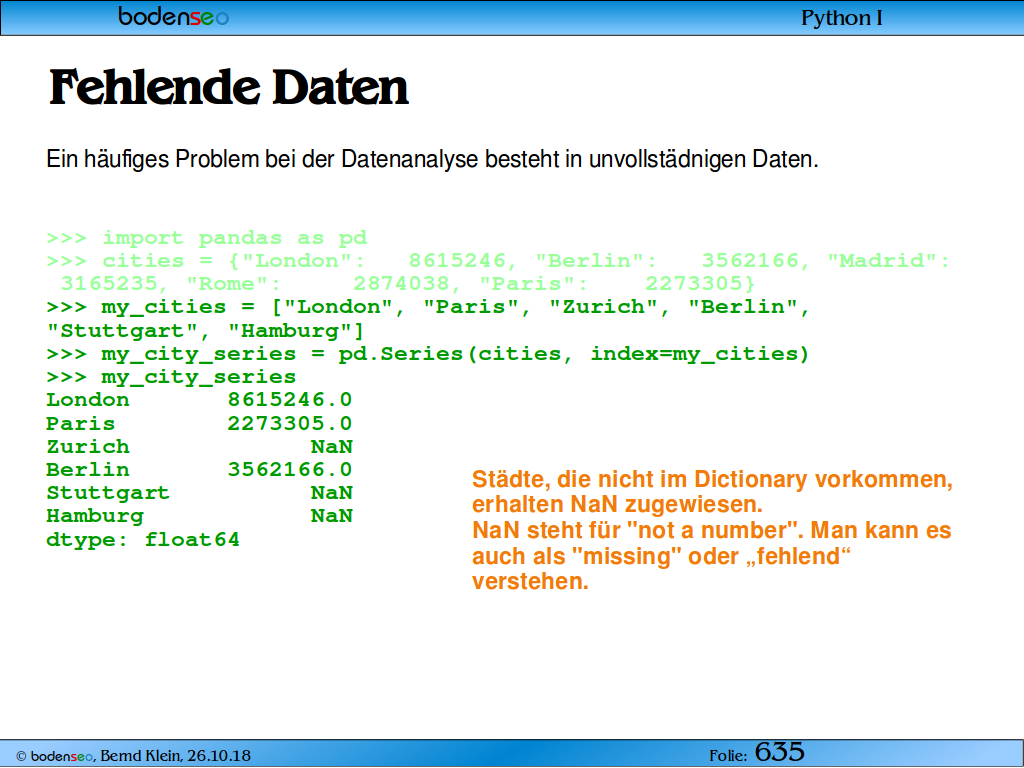Click the 'Zurich' output row label
Screen dimensions: 1024x768
[x=88, y=447]
